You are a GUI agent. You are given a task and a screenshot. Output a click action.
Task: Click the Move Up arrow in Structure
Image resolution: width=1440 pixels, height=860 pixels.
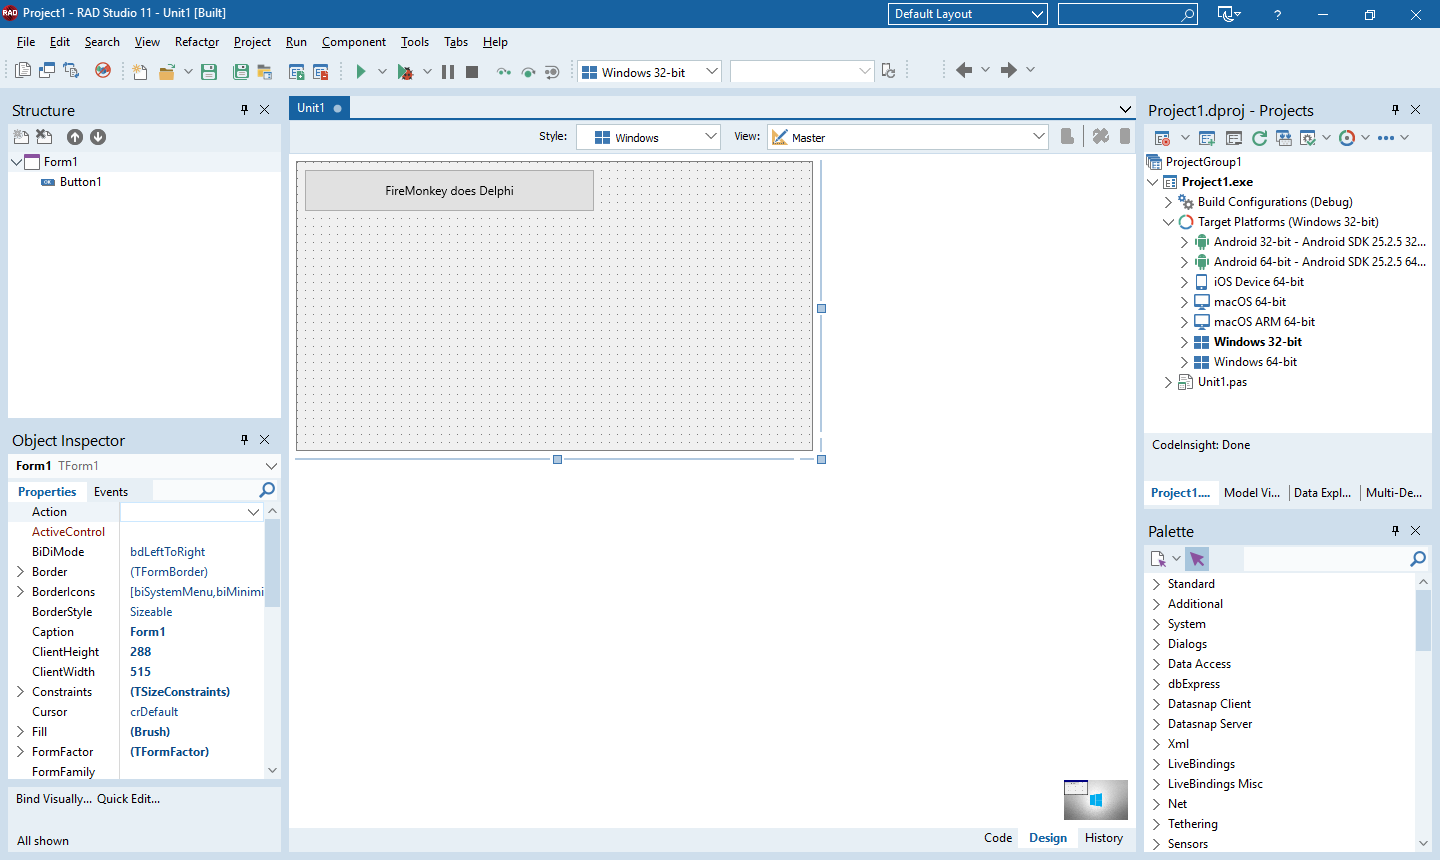75,137
